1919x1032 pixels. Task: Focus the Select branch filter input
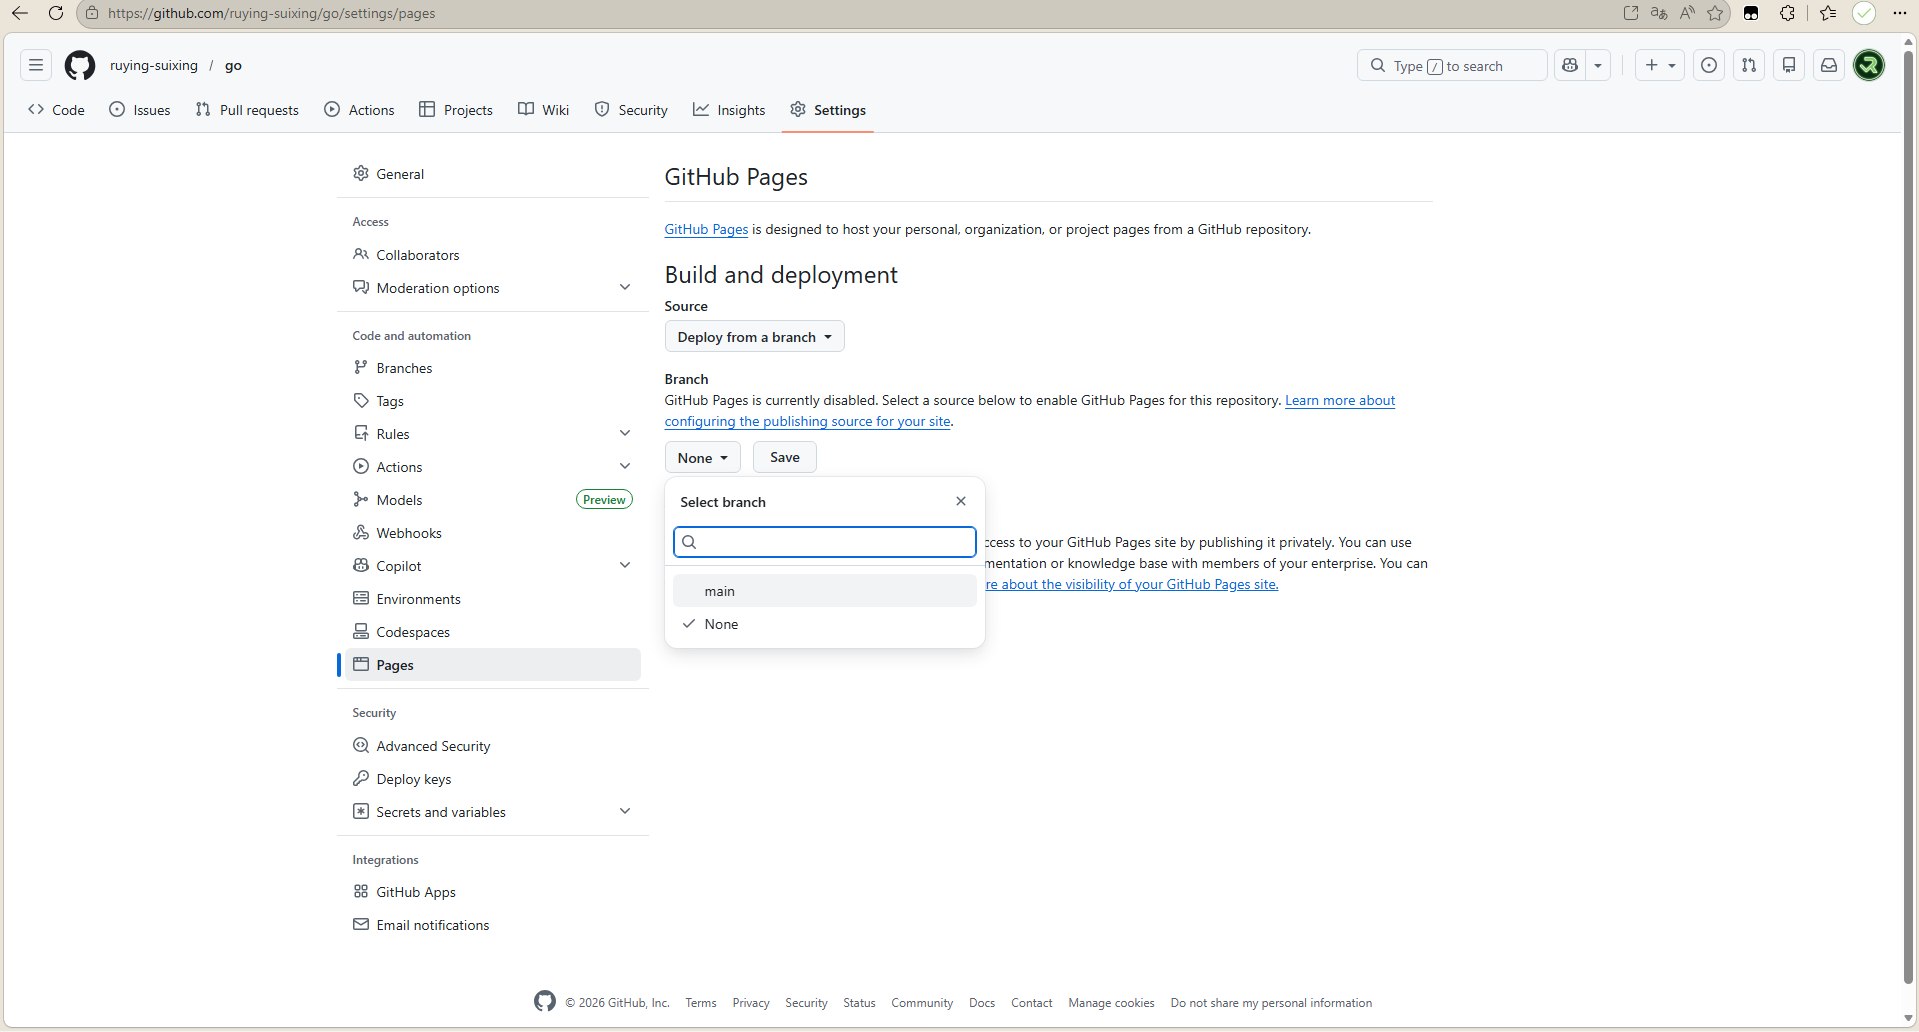coord(825,542)
